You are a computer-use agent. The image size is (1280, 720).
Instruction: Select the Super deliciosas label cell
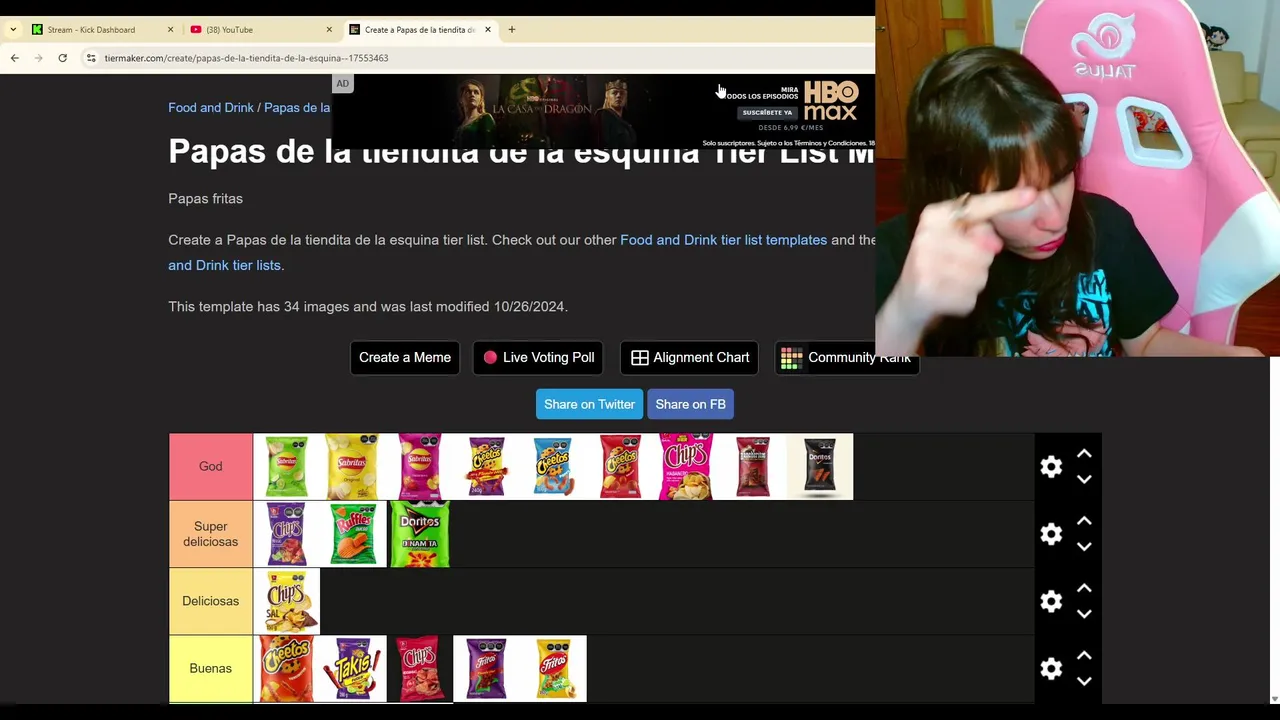[211, 534]
